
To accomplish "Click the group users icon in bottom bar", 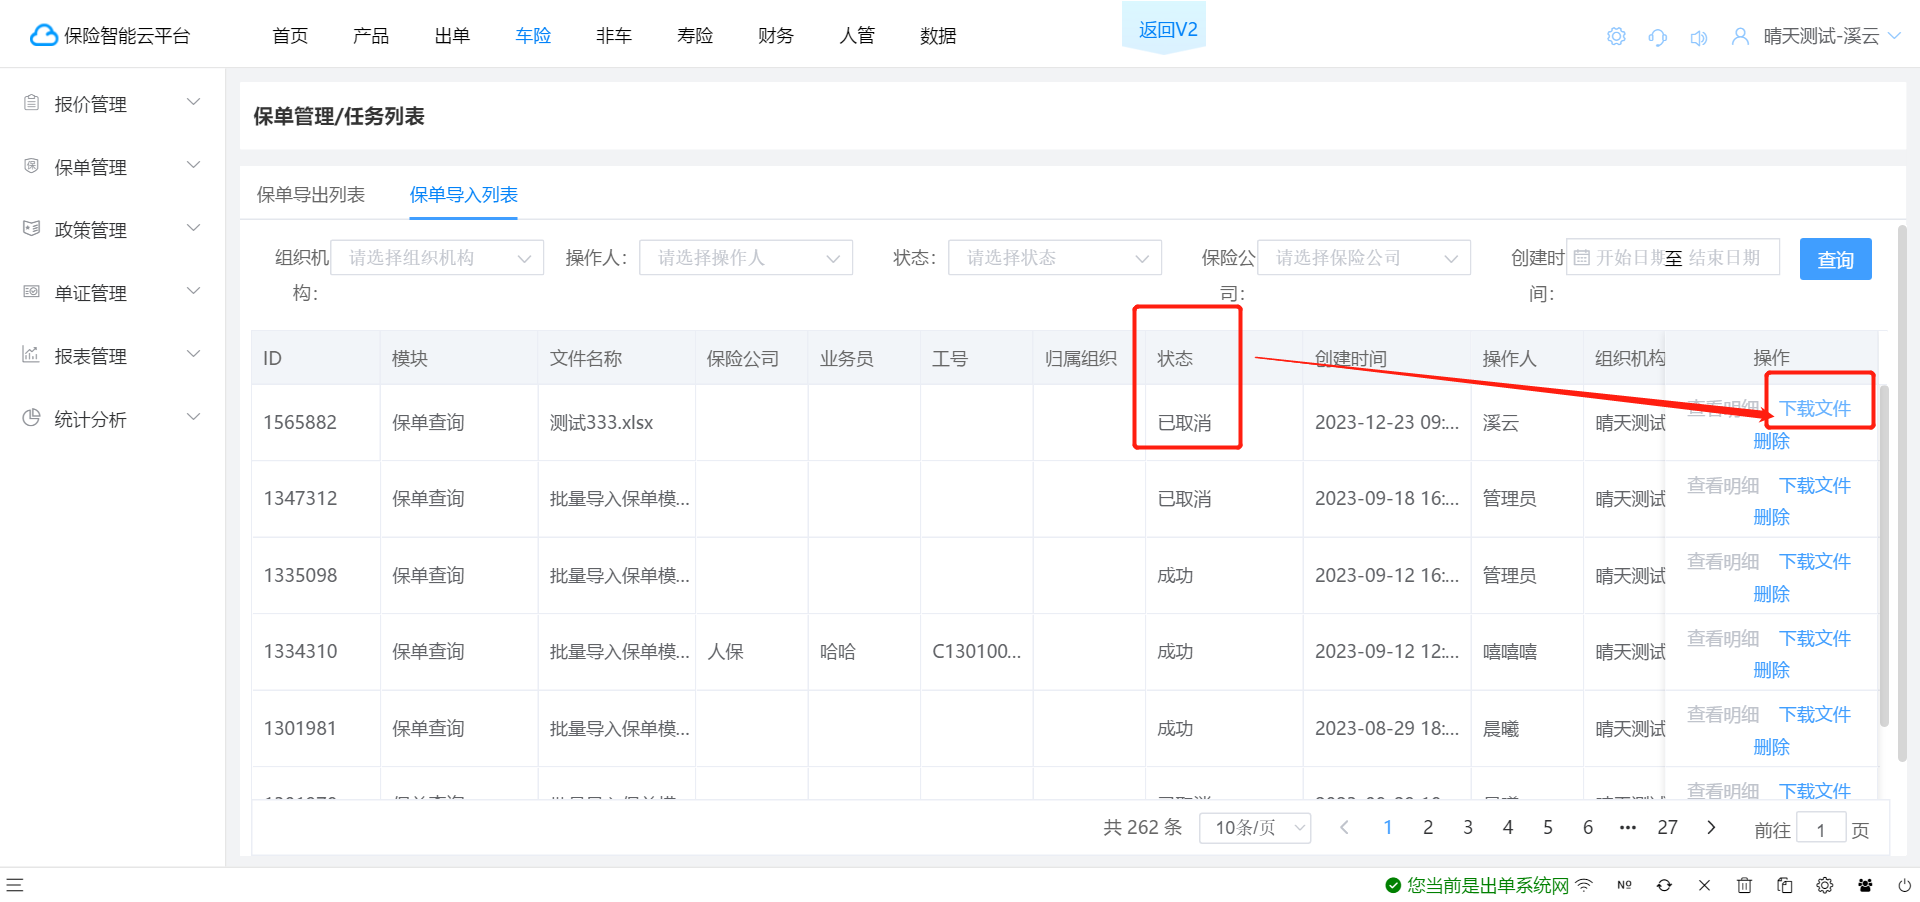I will tap(1865, 885).
